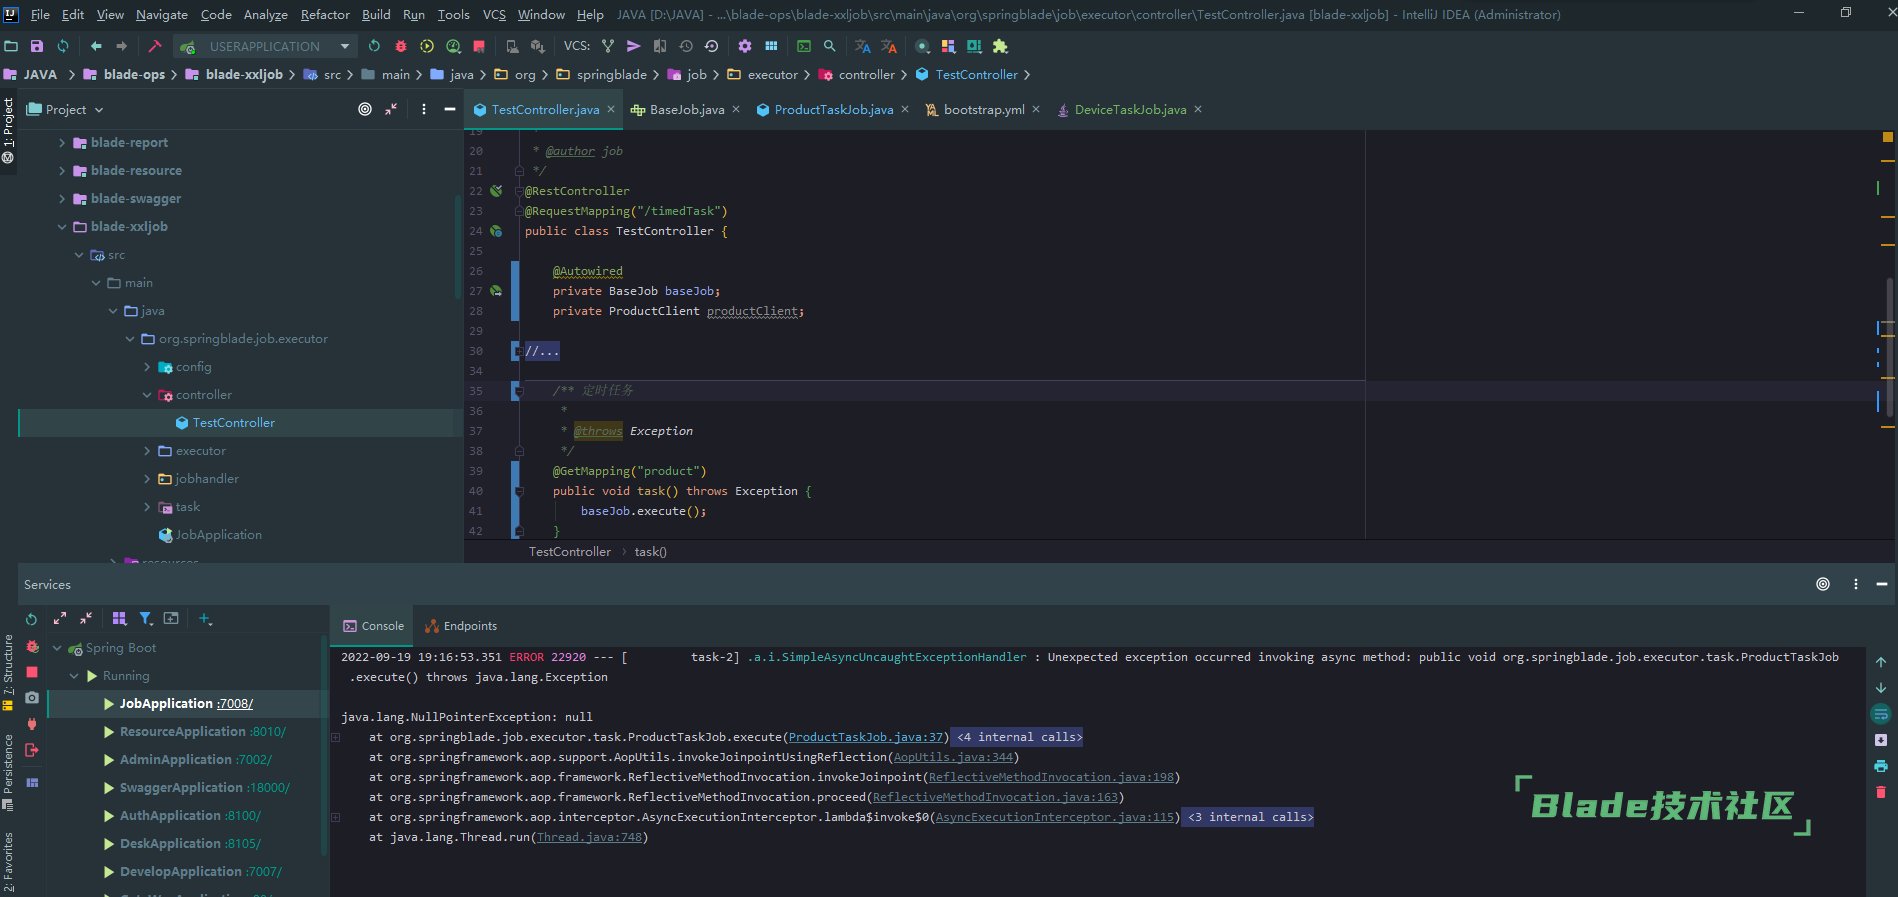Viewport: 1898px width, 897px height.
Task: Open Search Everywhere magnifier icon
Action: pos(830,46)
